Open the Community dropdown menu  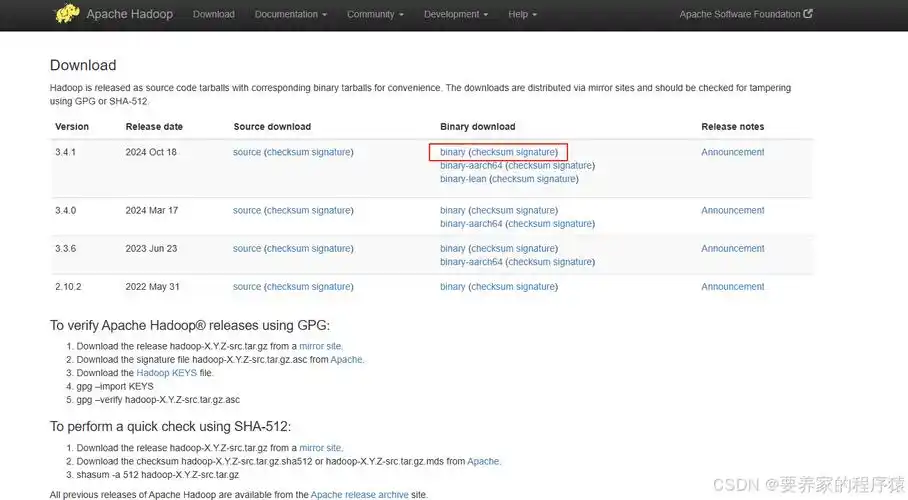click(375, 14)
